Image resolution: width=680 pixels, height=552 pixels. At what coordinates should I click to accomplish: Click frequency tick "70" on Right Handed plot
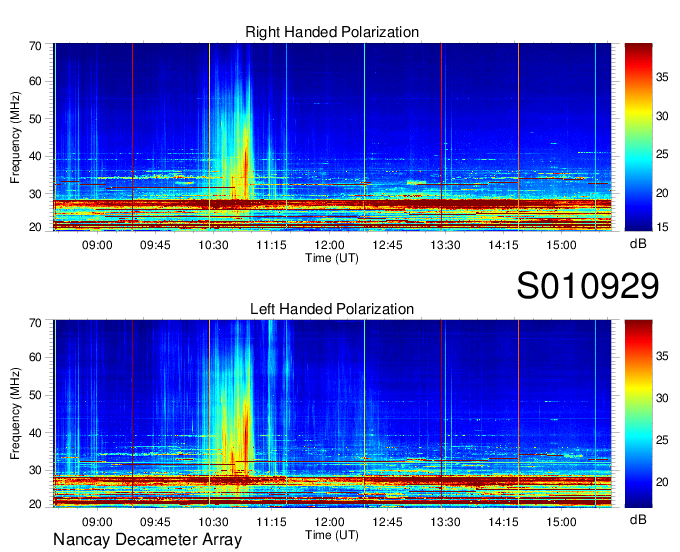(35, 46)
